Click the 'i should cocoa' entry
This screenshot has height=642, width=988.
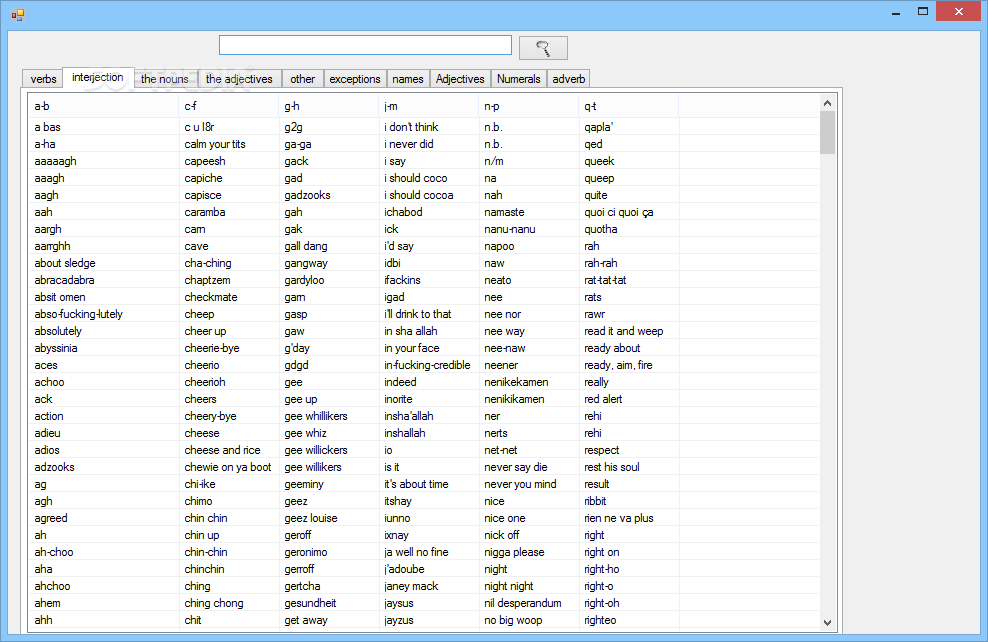click(x=418, y=195)
